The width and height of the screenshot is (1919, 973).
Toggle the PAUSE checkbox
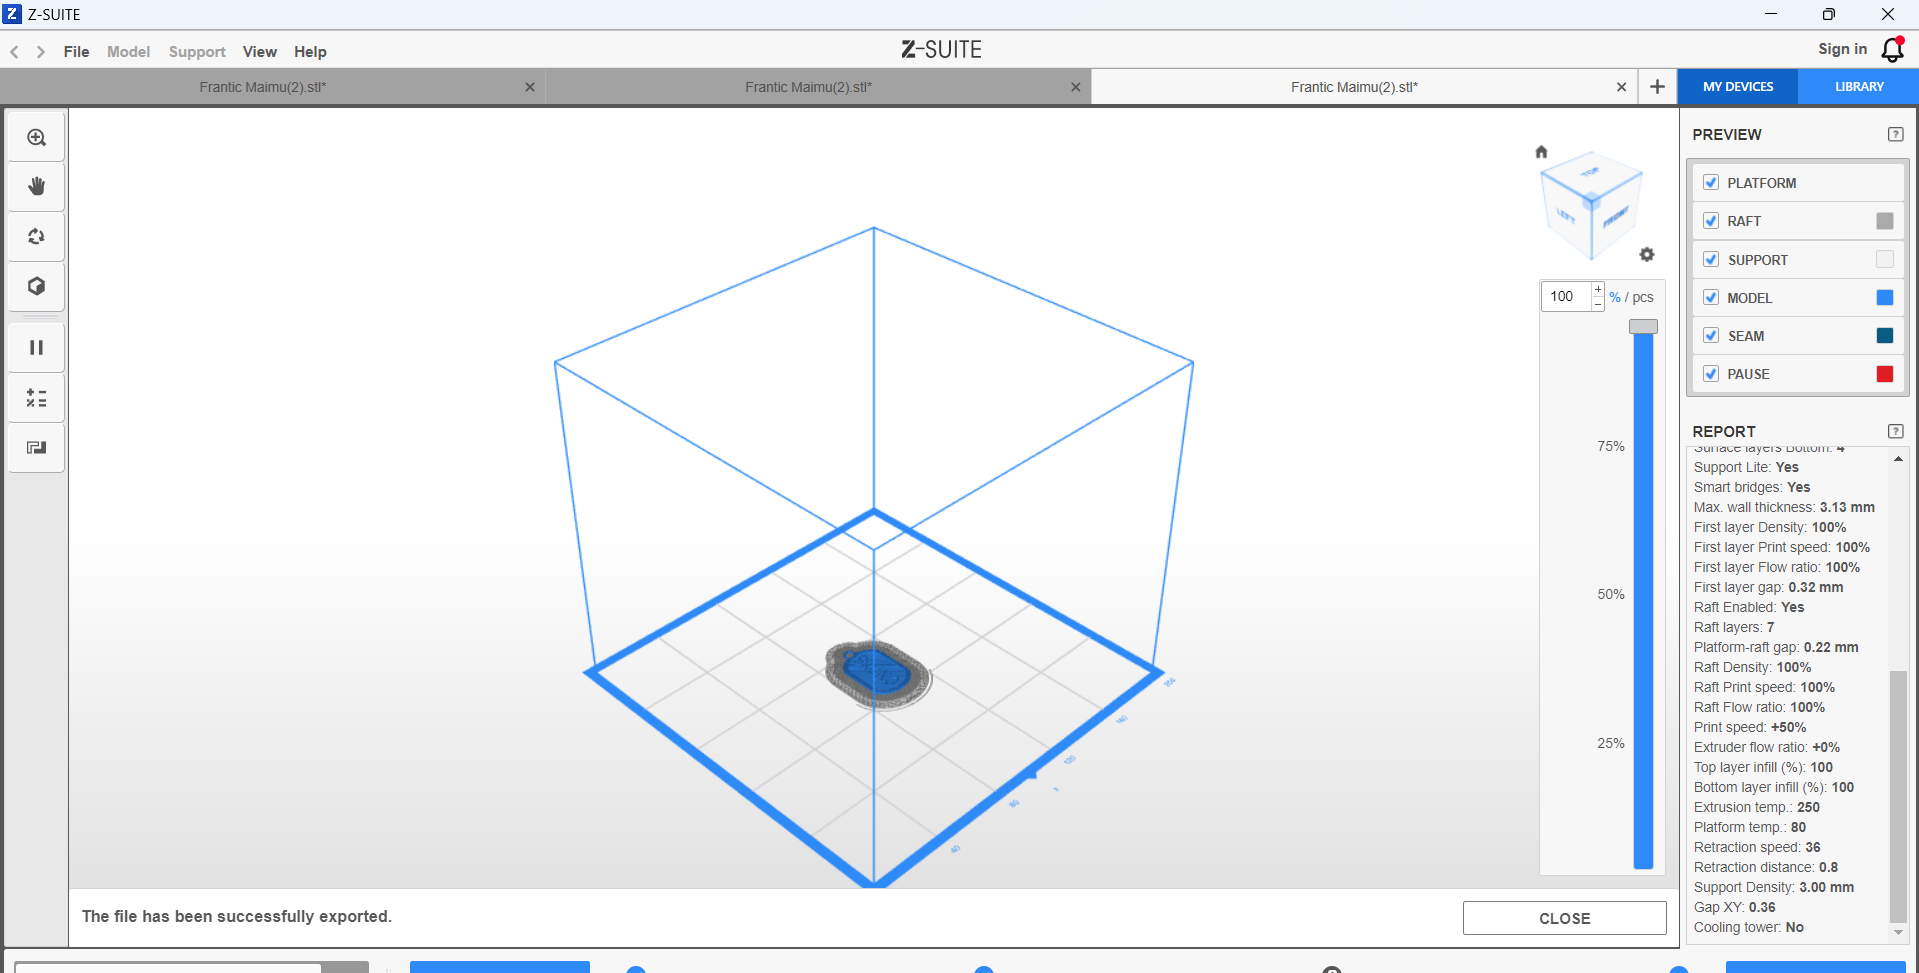(x=1711, y=374)
